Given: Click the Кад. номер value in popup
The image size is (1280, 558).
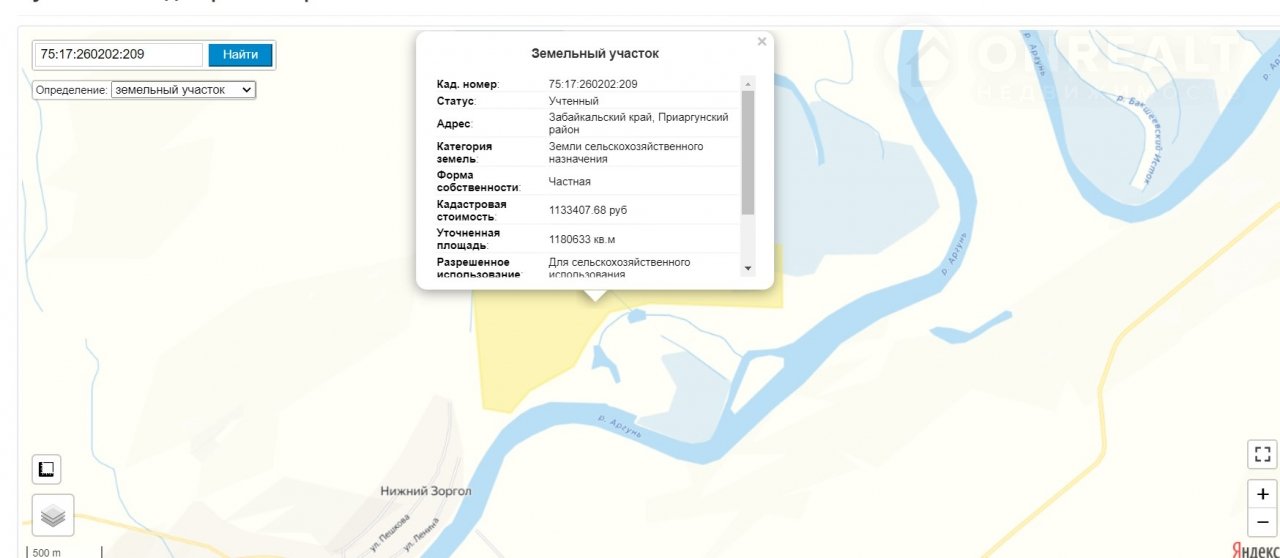Looking at the screenshot, I should click(593, 85).
